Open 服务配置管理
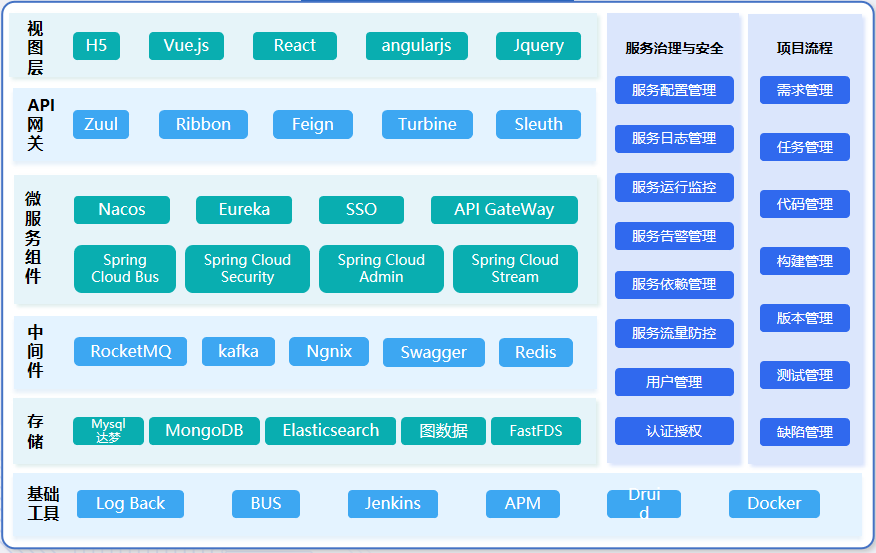Viewport: 876px width, 553px height. 674,90
